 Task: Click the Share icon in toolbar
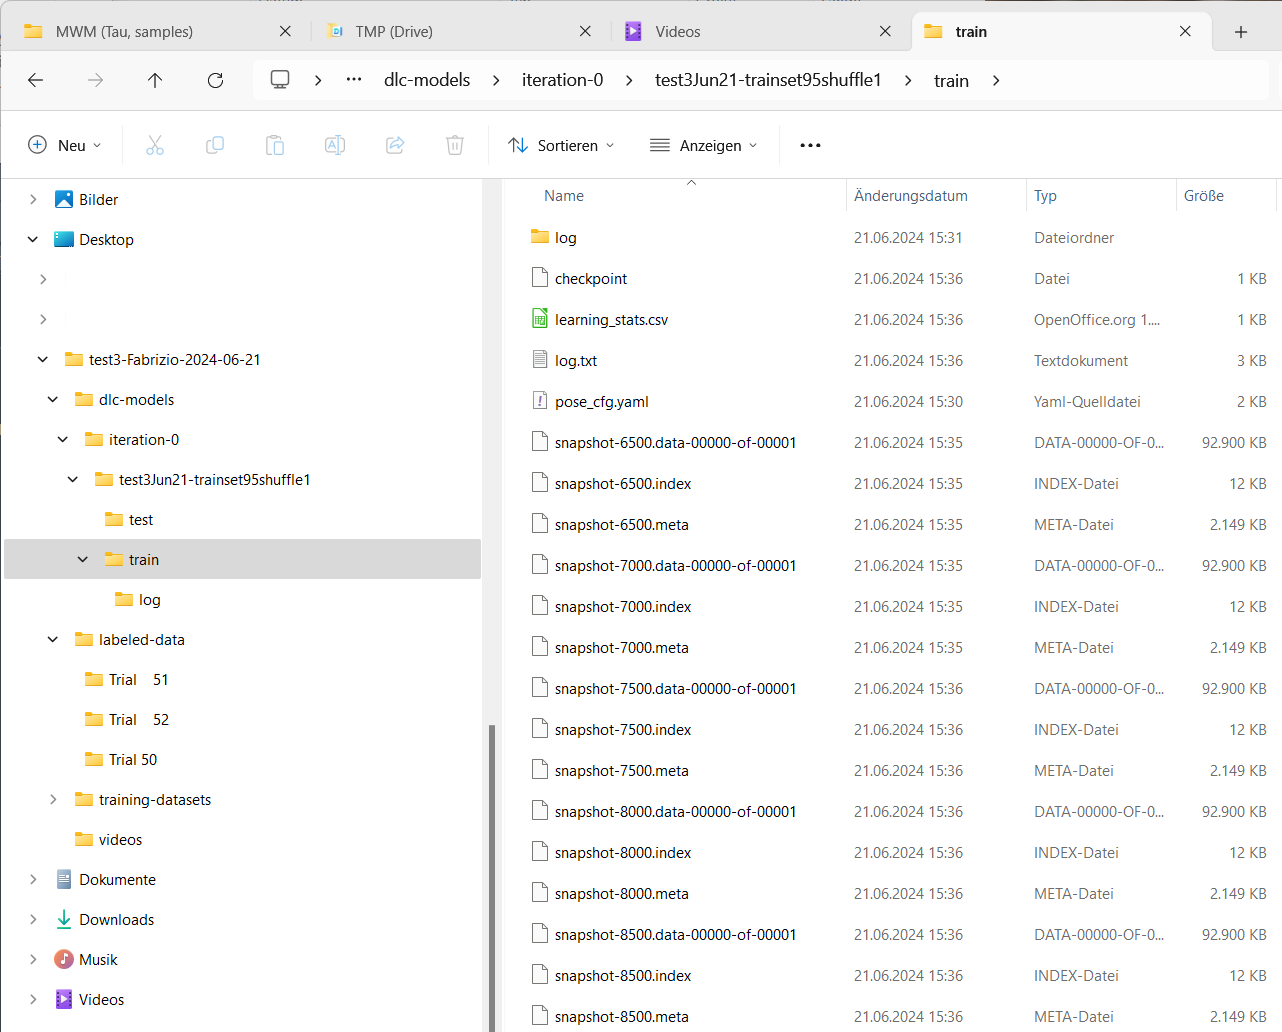[x=395, y=145]
